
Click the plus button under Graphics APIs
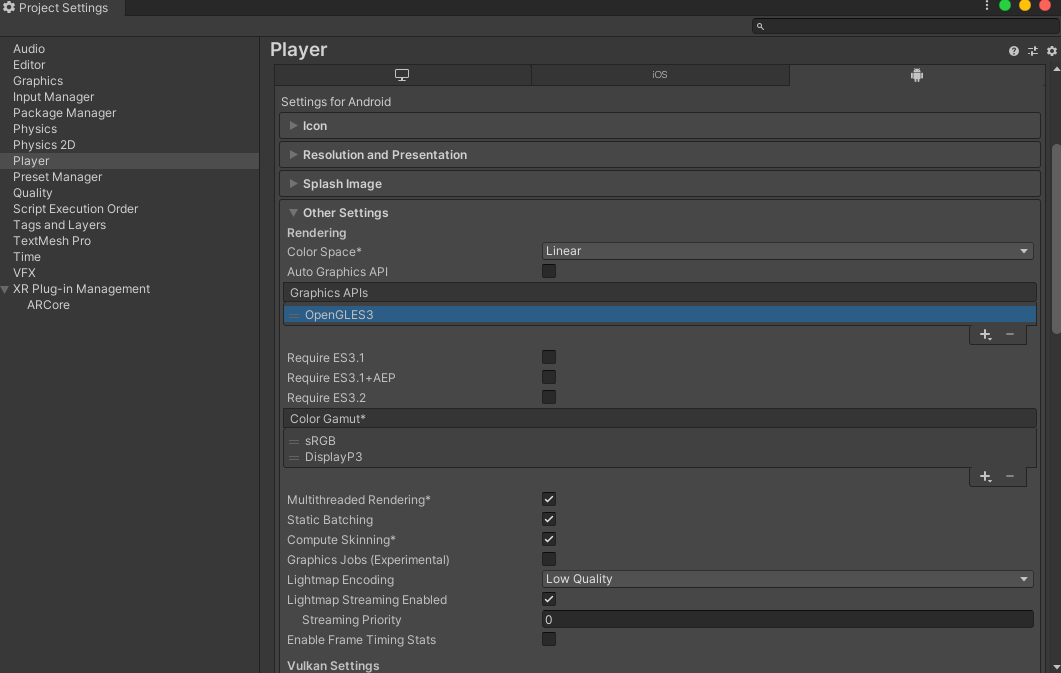(x=985, y=335)
